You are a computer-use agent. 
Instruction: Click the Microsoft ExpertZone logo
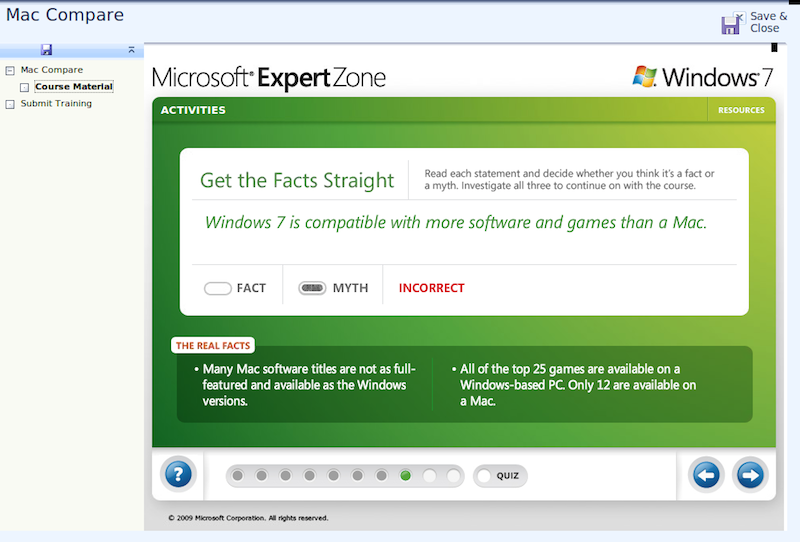269,78
